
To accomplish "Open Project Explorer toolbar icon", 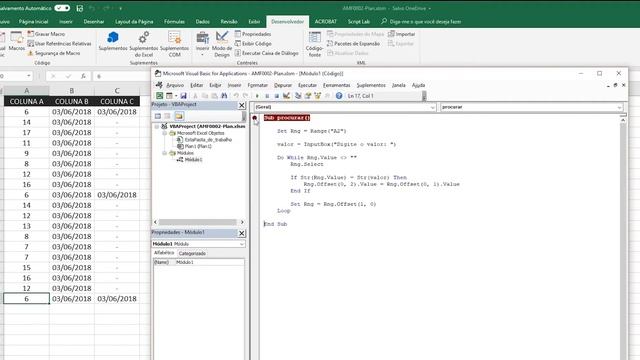I will point(298,96).
